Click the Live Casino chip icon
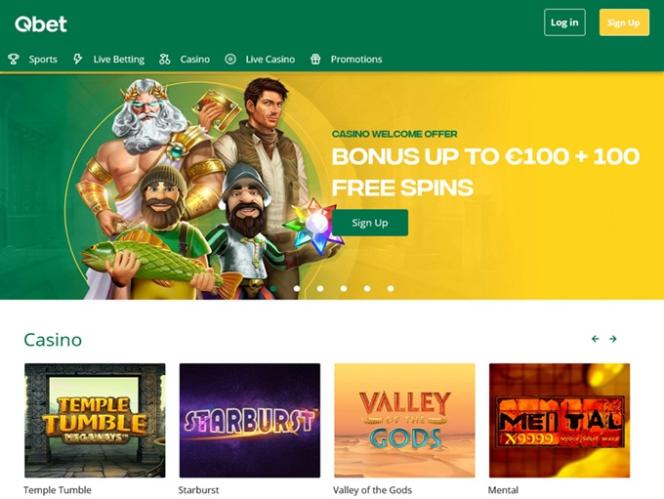 click(230, 59)
